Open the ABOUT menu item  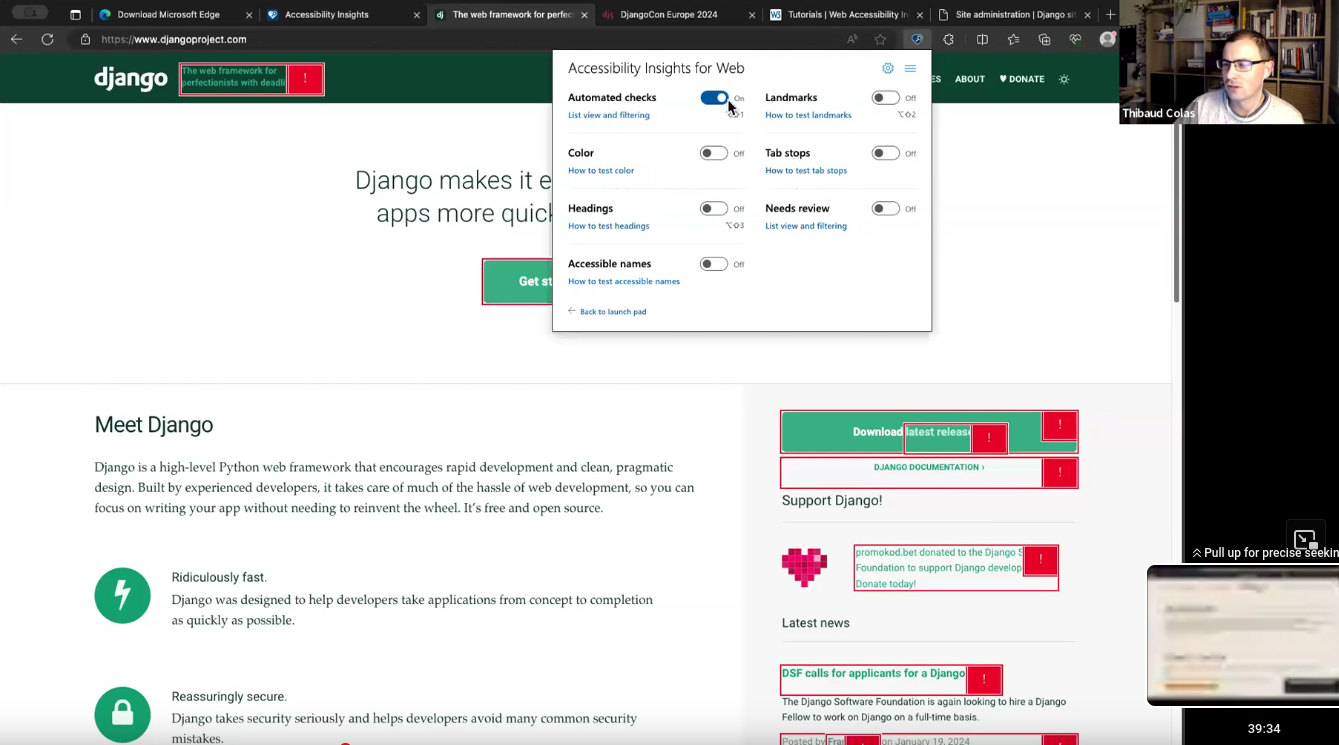click(969, 79)
